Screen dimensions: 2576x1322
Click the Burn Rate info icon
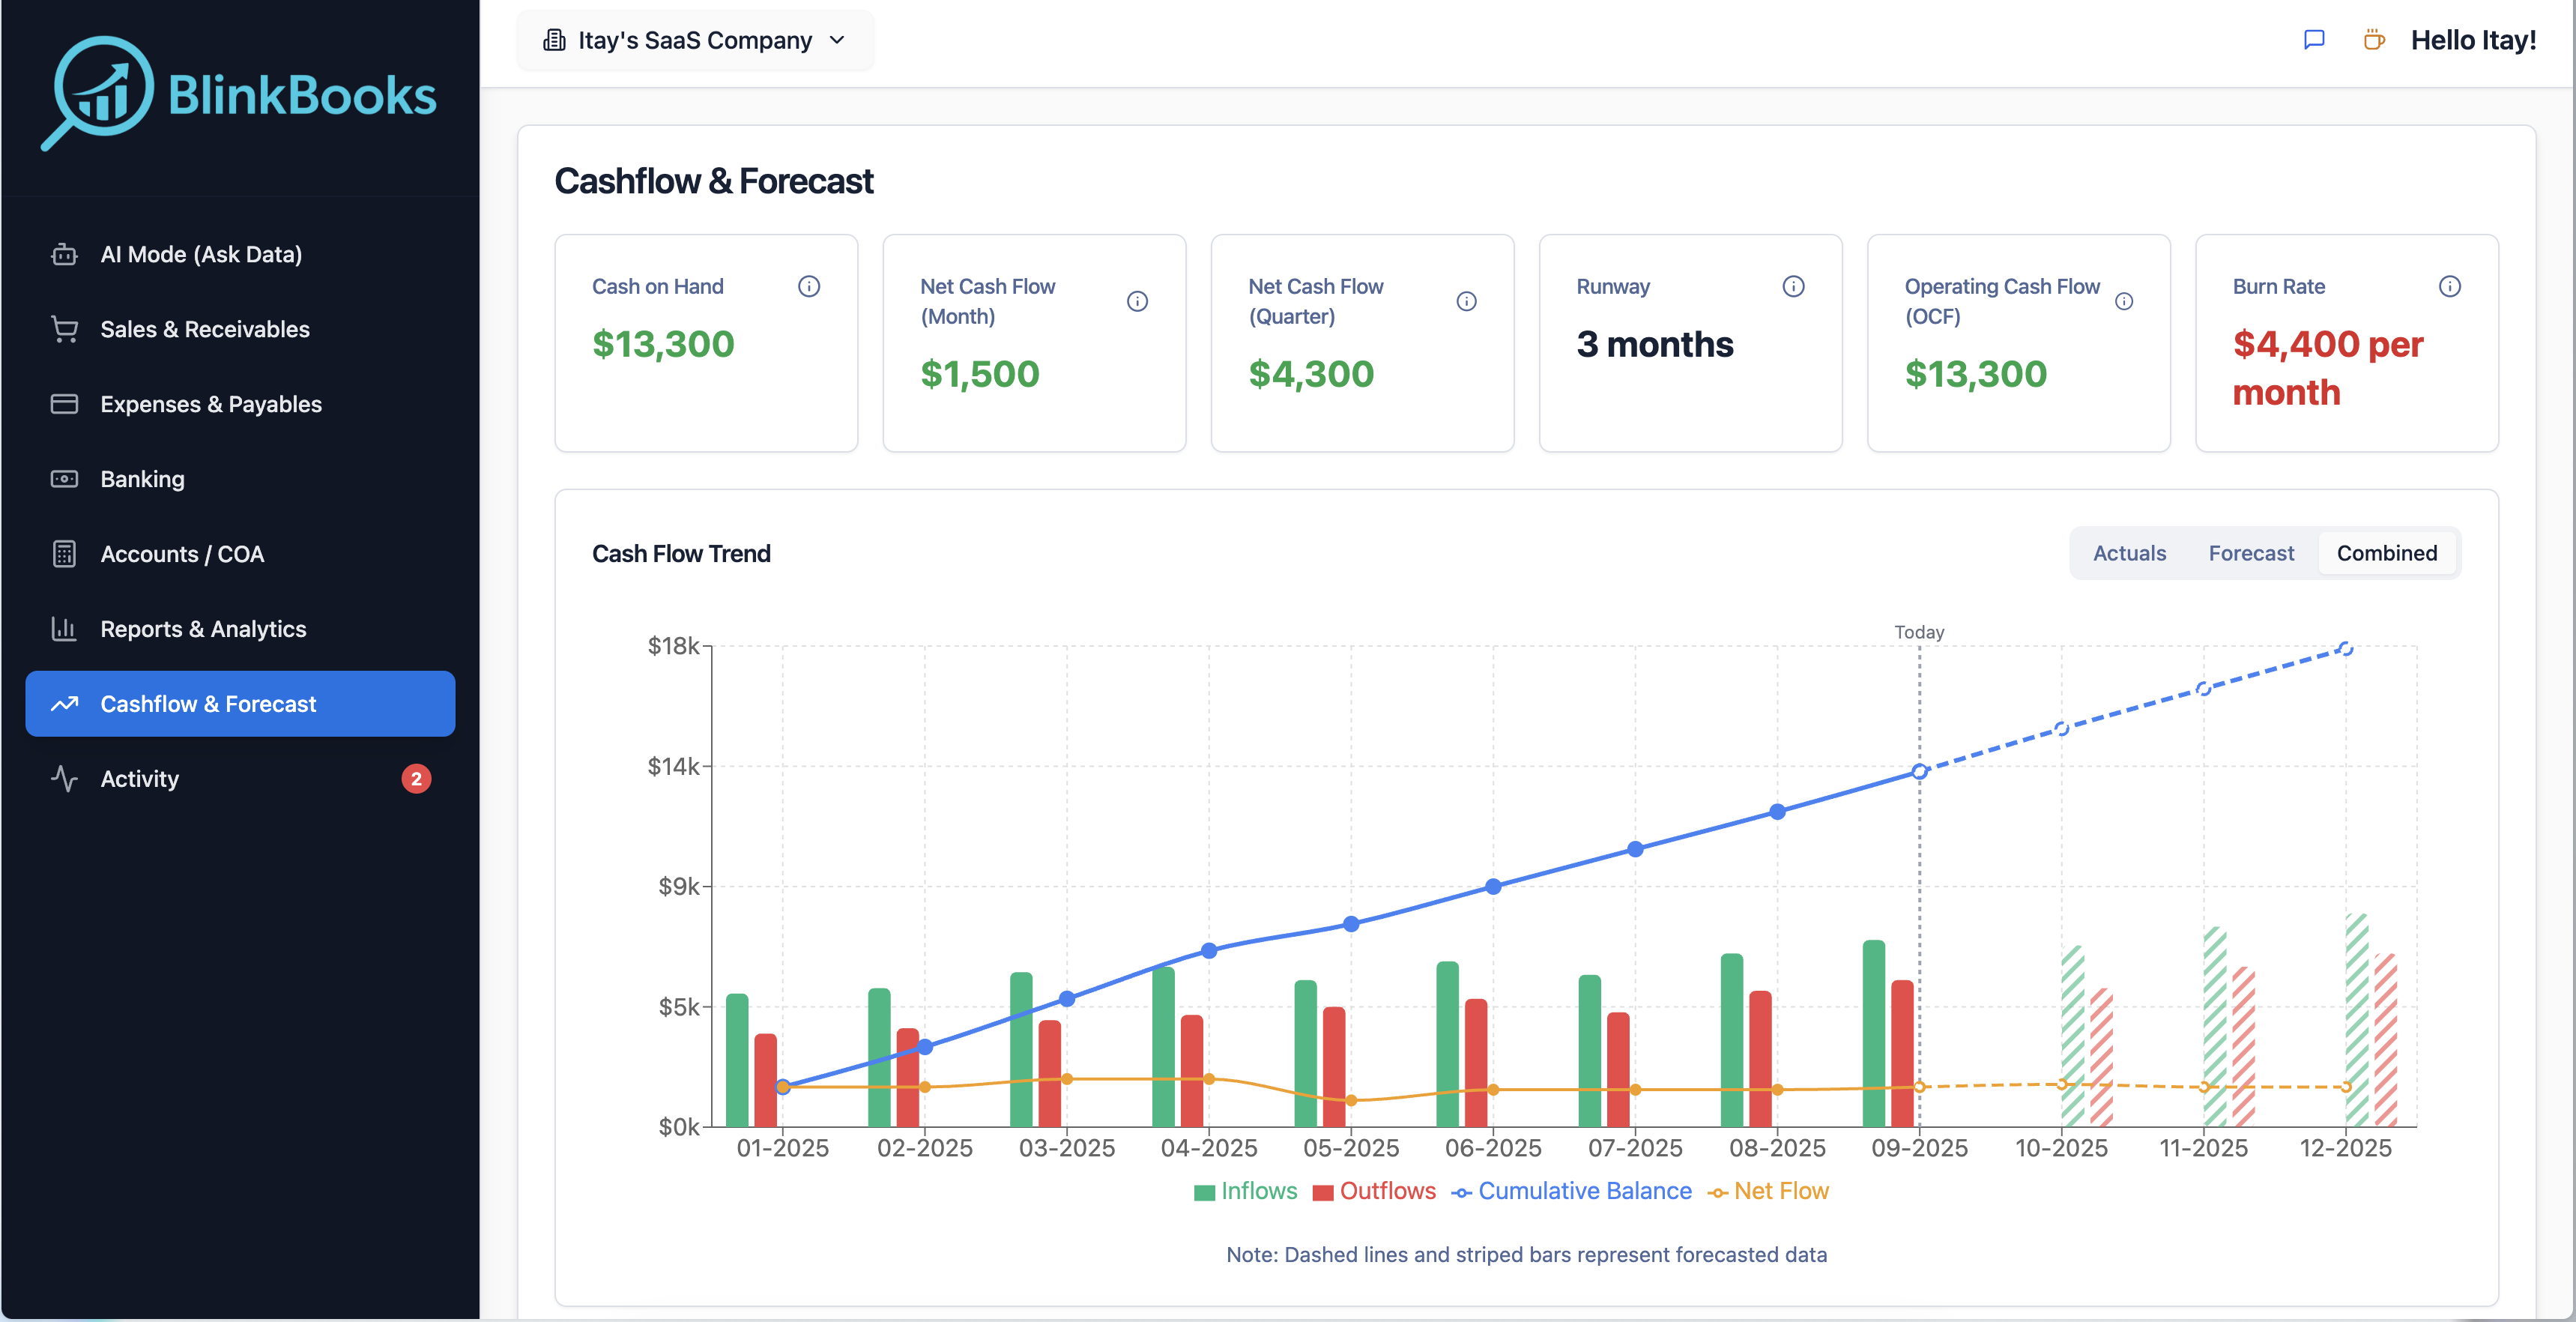2449,287
